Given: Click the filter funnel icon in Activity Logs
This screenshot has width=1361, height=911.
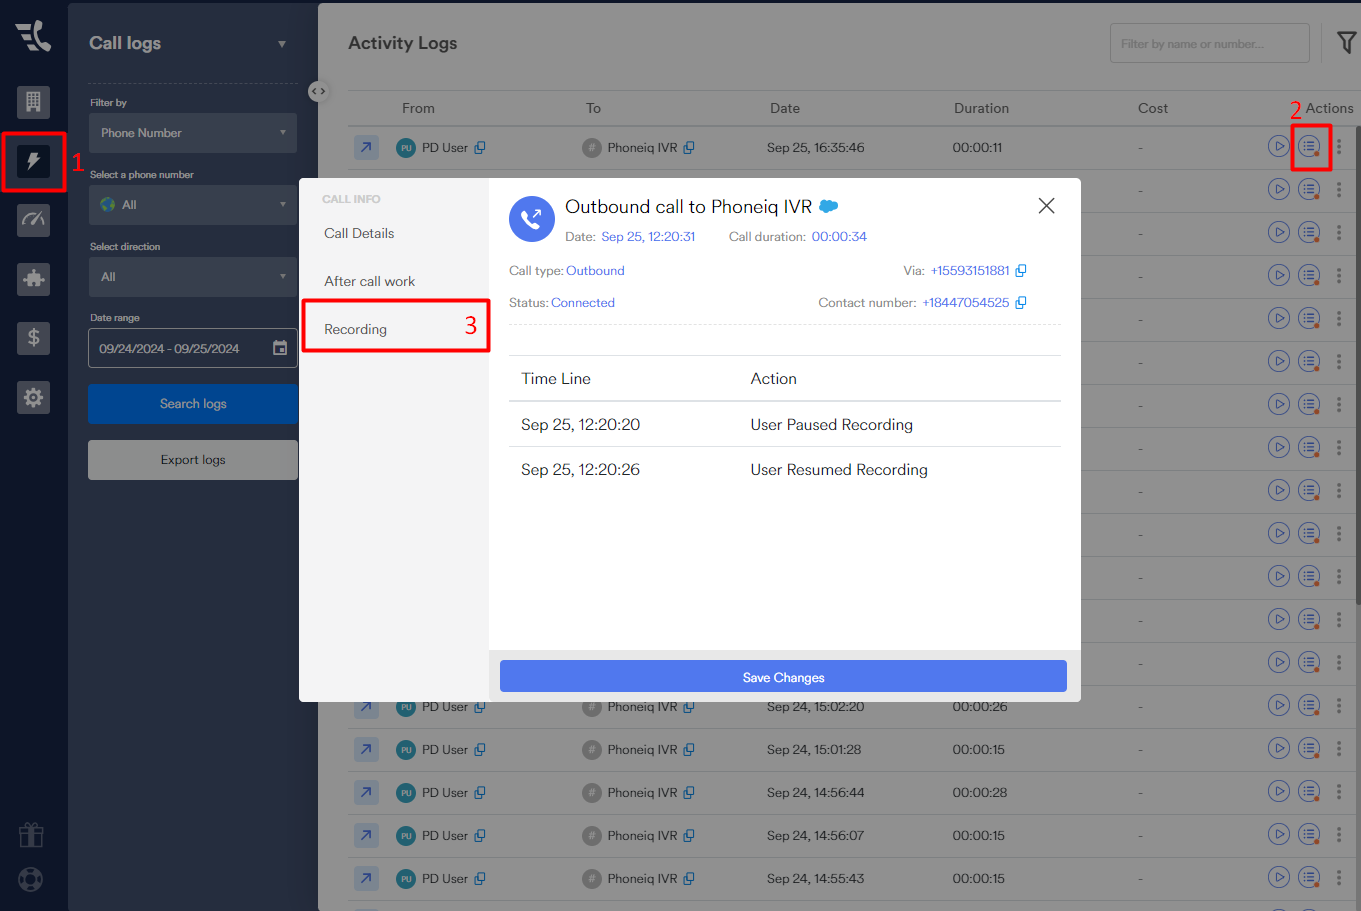Looking at the screenshot, I should pos(1346,43).
